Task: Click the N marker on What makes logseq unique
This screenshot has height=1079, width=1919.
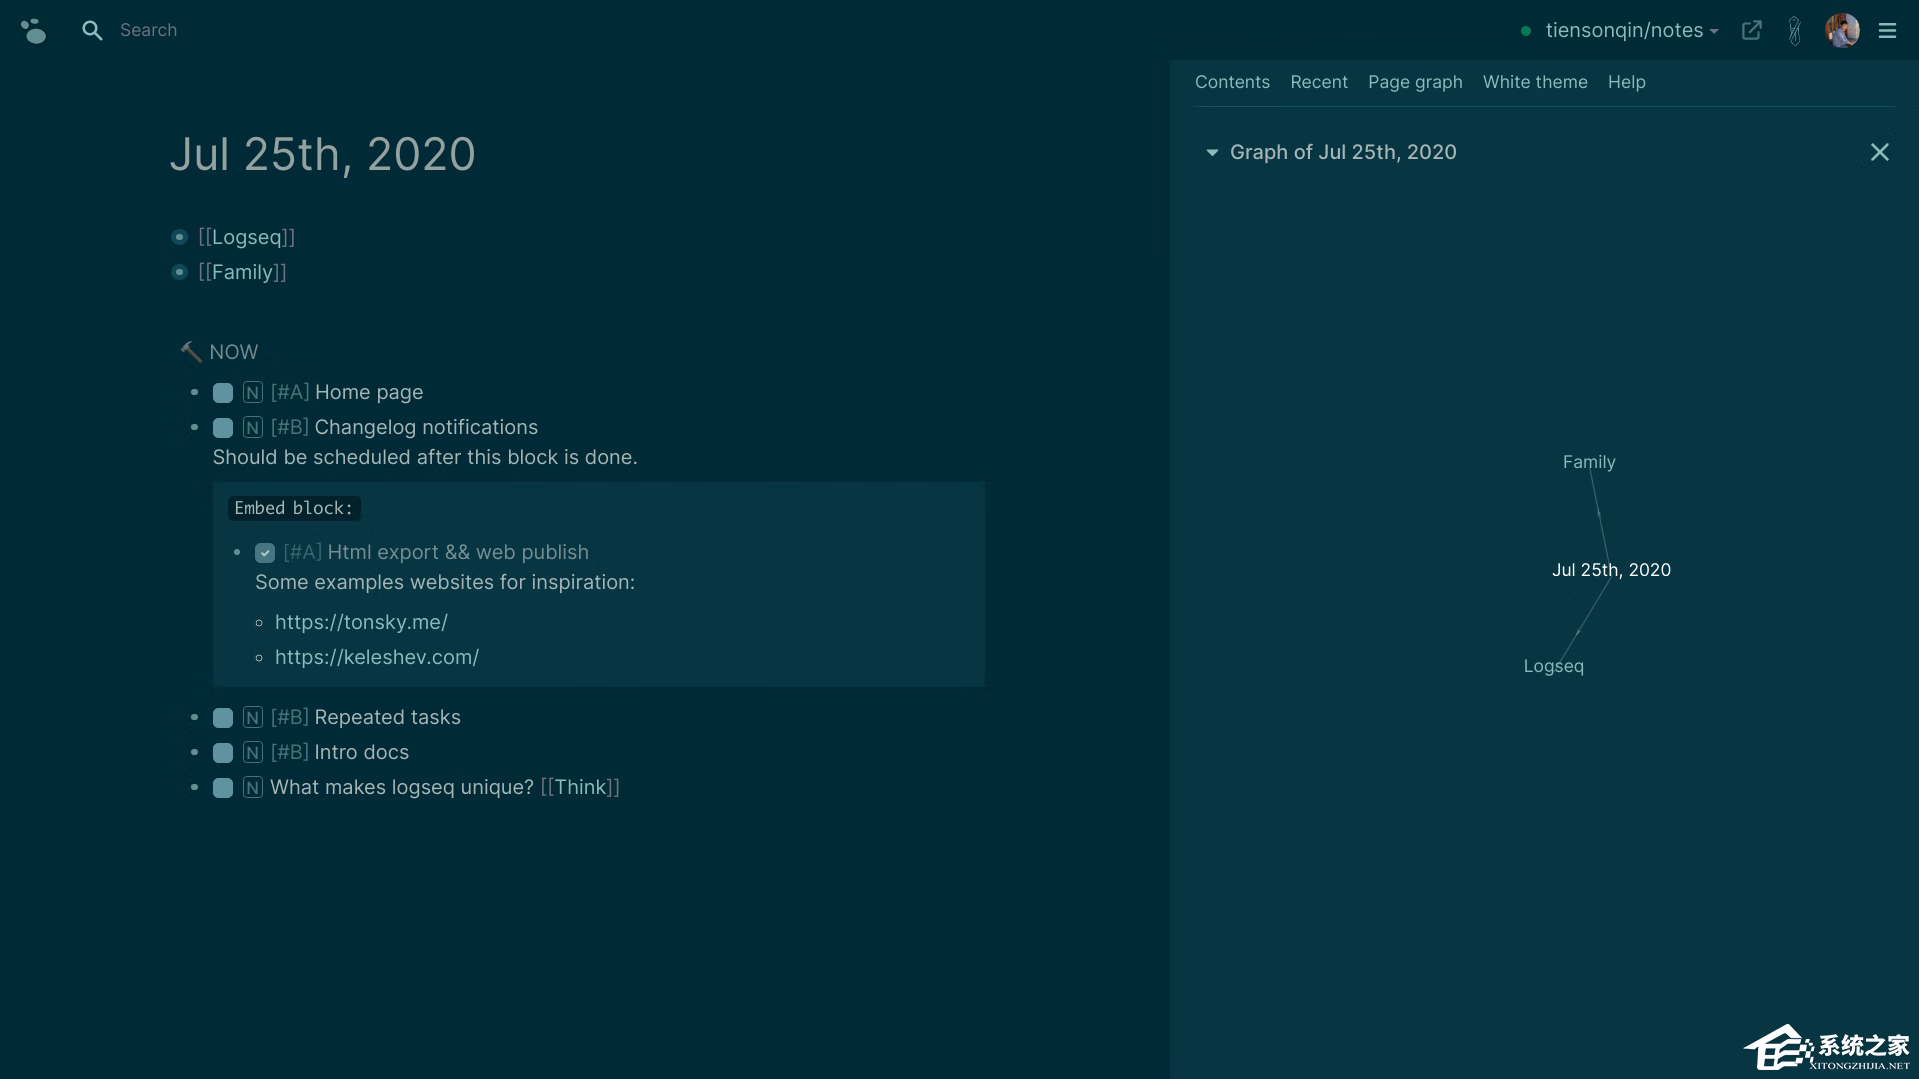Action: point(253,787)
